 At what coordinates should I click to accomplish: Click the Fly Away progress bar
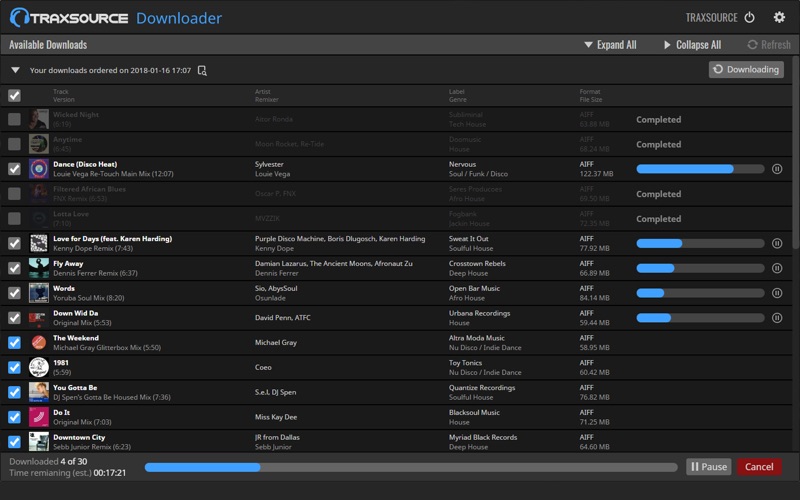[700, 268]
